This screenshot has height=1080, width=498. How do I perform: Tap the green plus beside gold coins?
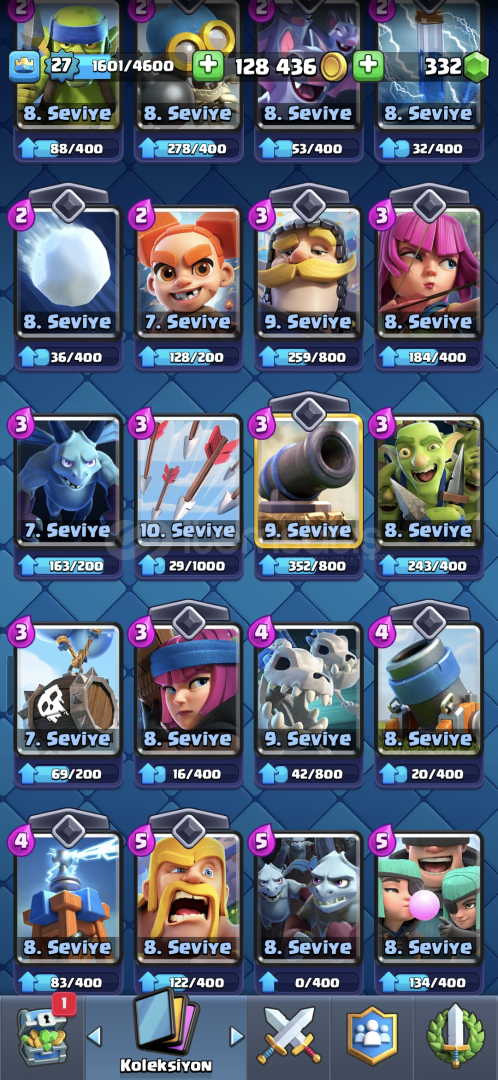[x=369, y=67]
